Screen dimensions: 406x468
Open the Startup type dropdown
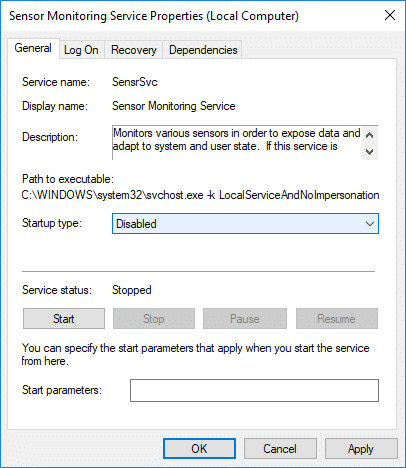(245, 224)
